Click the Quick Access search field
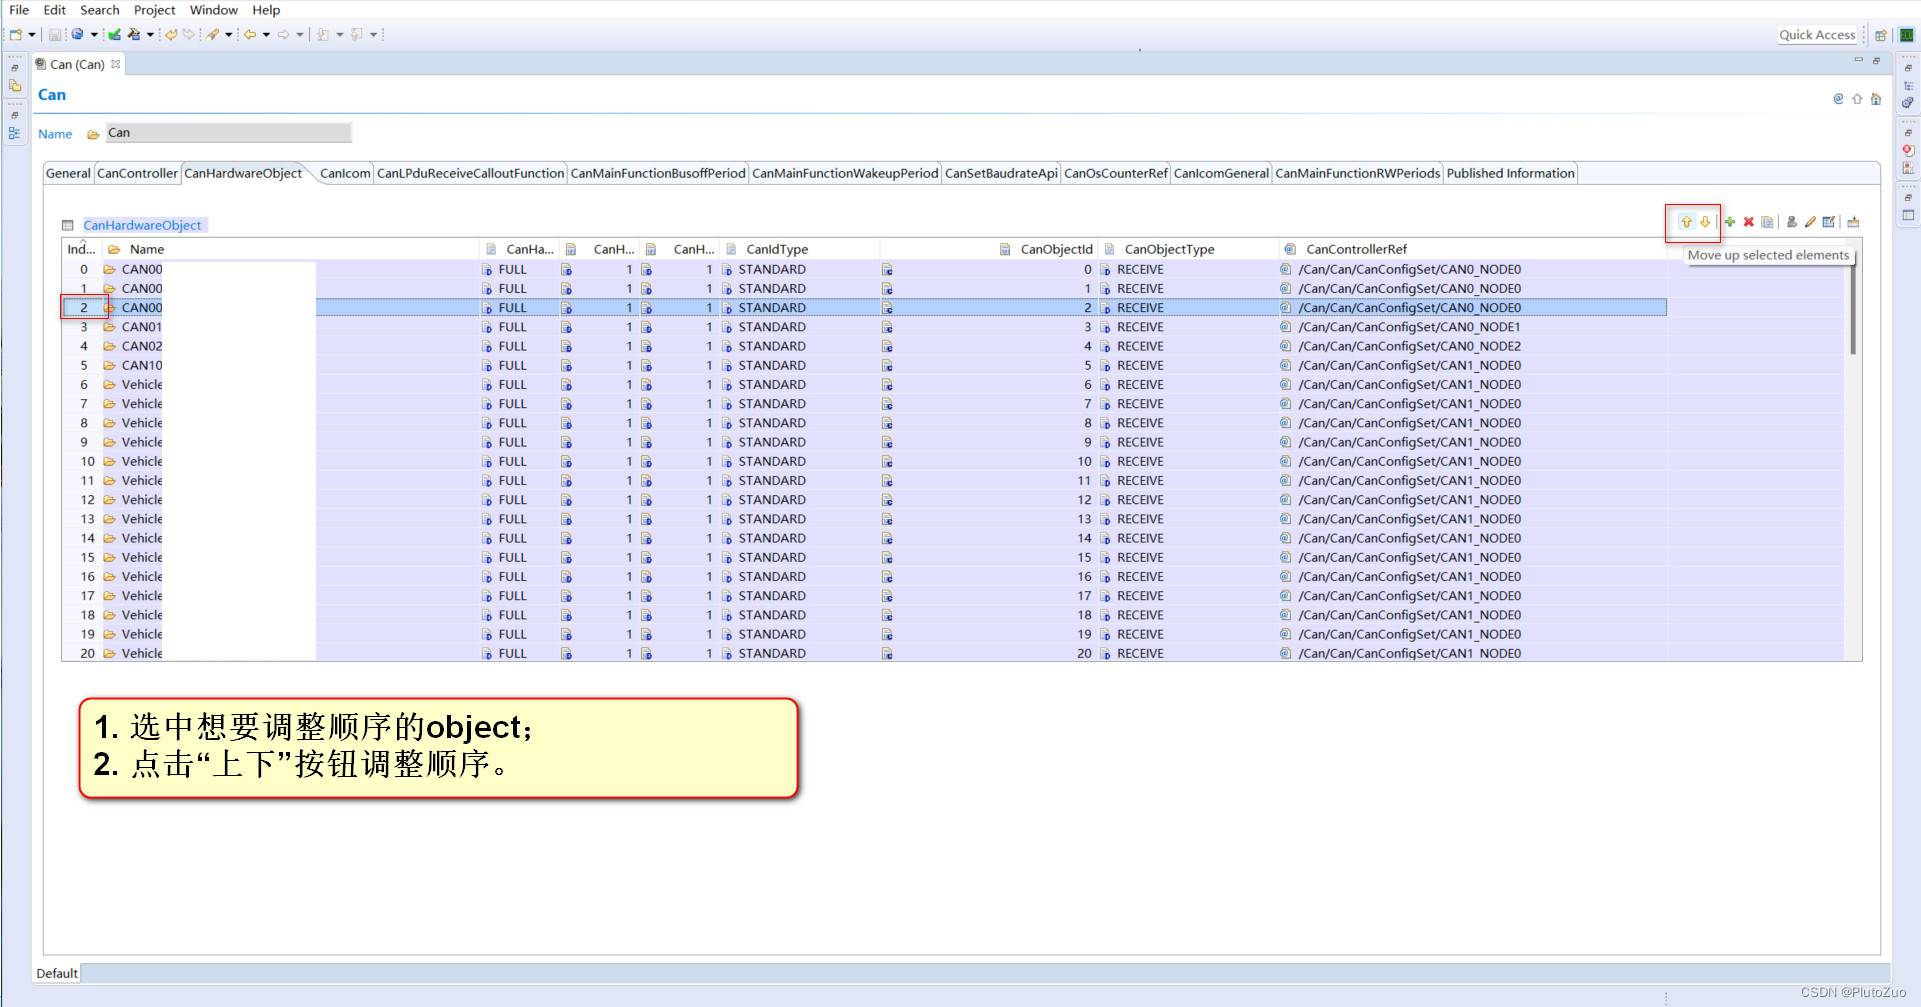1921x1007 pixels. tap(1817, 35)
